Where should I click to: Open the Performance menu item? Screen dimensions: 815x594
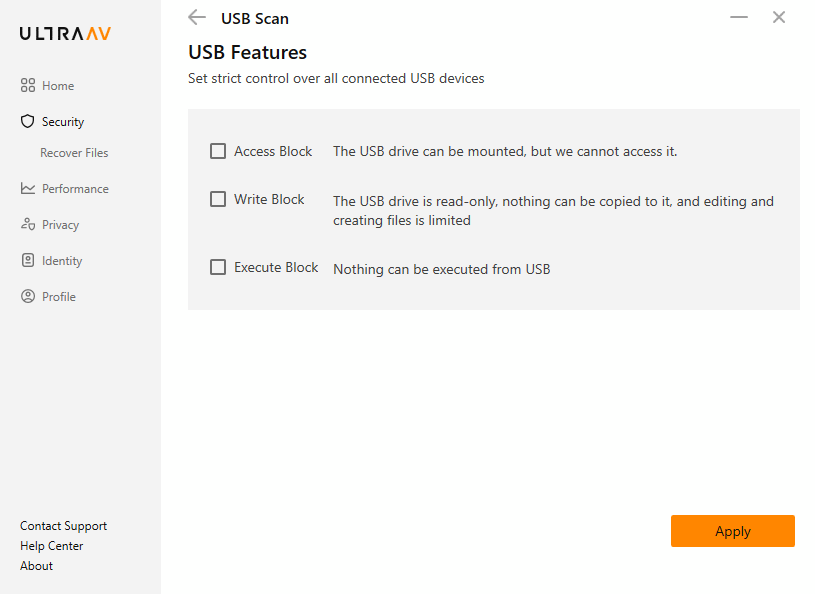pyautogui.click(x=75, y=189)
